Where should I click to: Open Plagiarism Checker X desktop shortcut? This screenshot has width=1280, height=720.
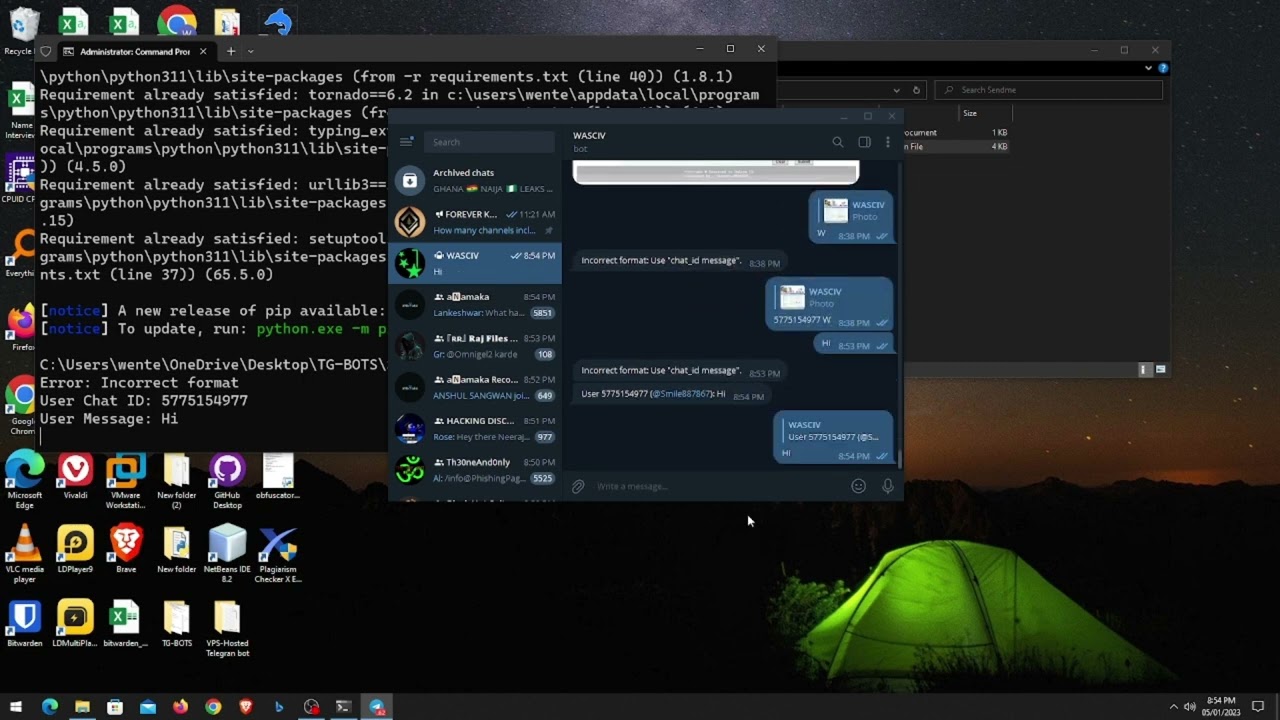point(278,553)
